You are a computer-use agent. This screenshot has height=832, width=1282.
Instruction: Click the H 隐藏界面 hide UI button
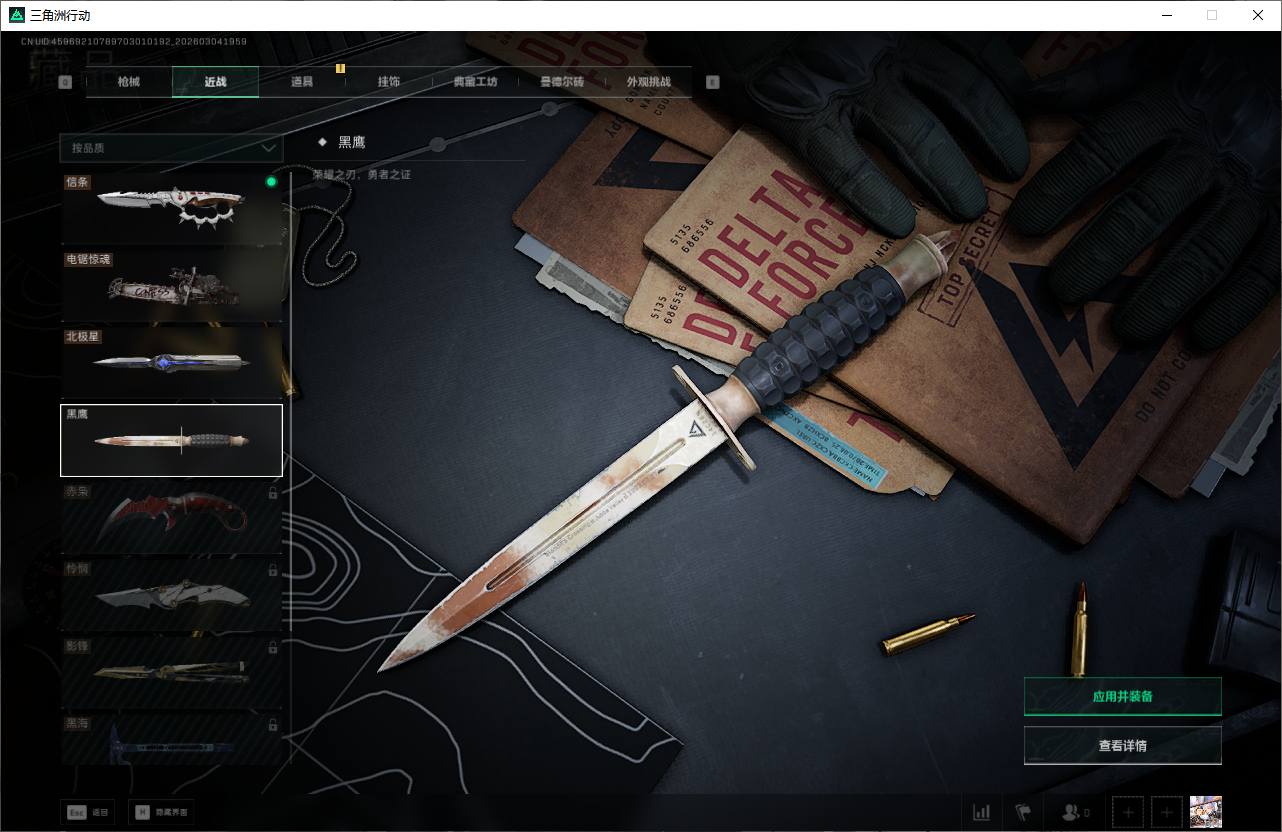(162, 812)
